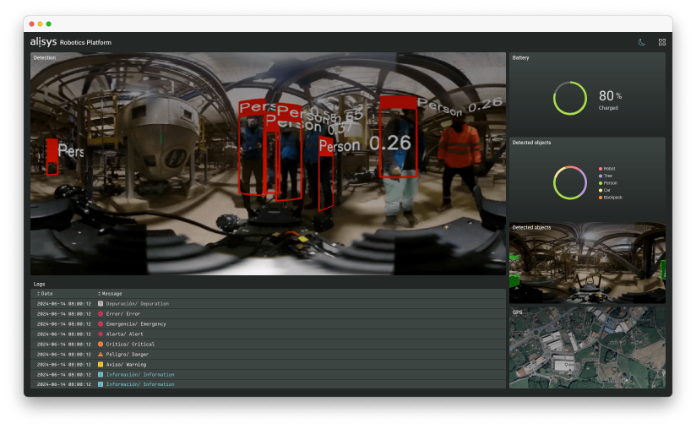Click the Peligro/Danger triangle icon
This screenshot has height=428, width=696.
tap(100, 354)
